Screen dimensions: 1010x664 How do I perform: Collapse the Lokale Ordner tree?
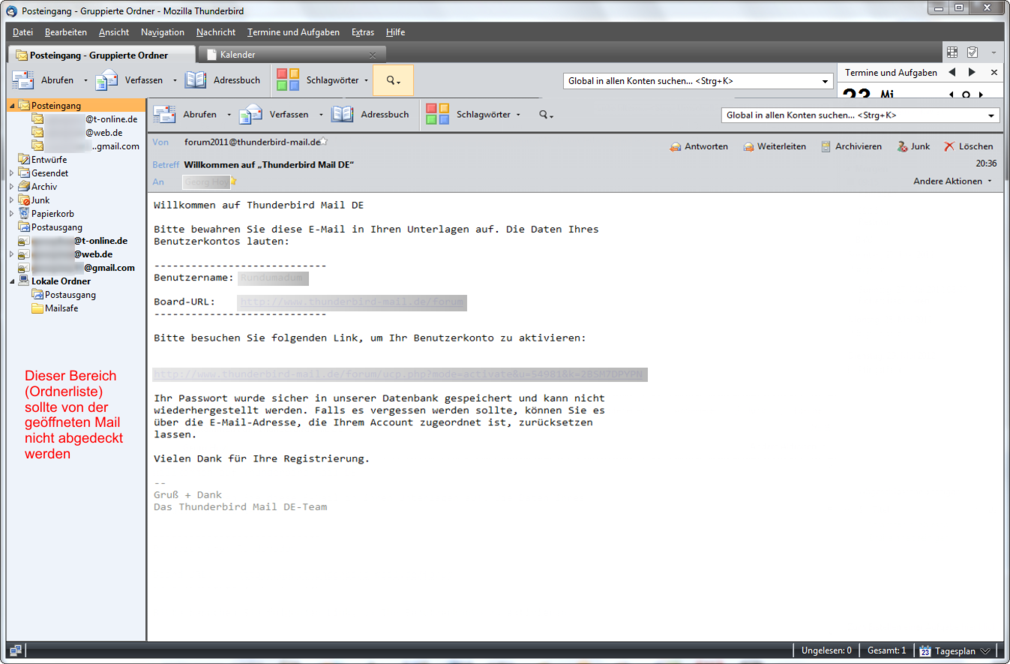coord(12,281)
